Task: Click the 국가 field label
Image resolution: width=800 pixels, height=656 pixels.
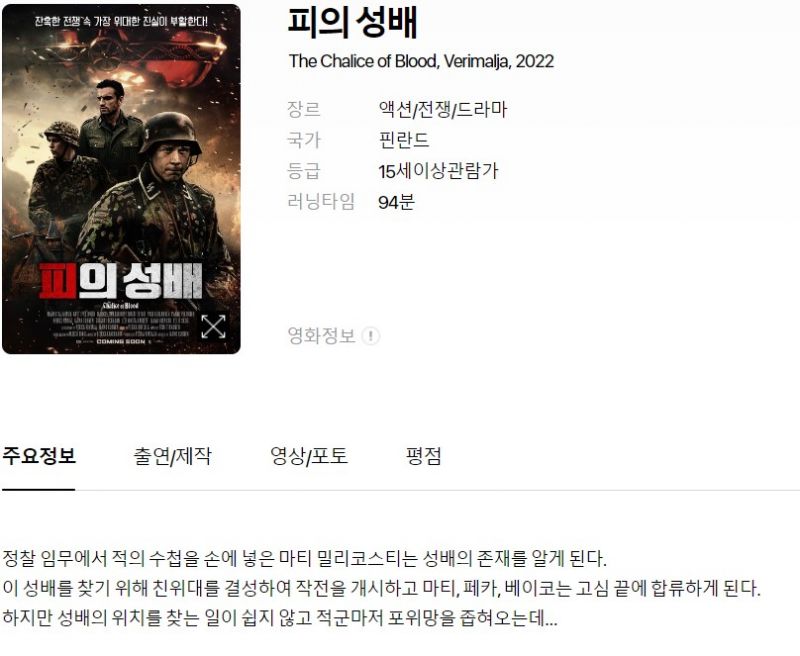Action: (304, 140)
